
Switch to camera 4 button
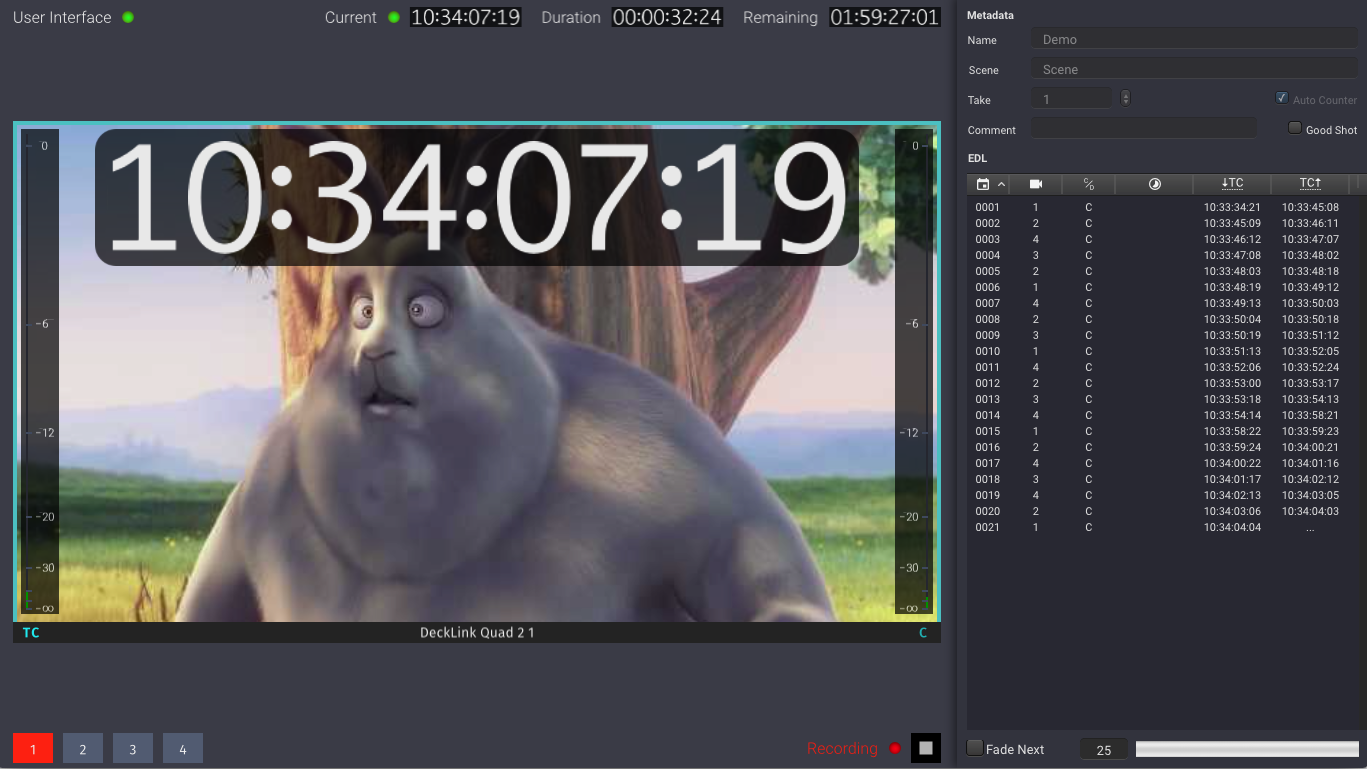[183, 748]
